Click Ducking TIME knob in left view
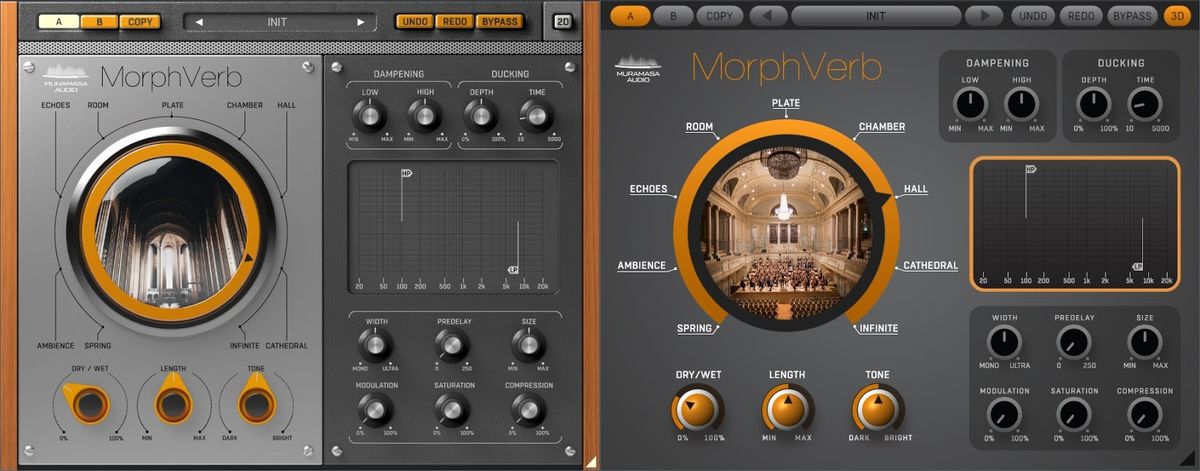 coord(536,116)
